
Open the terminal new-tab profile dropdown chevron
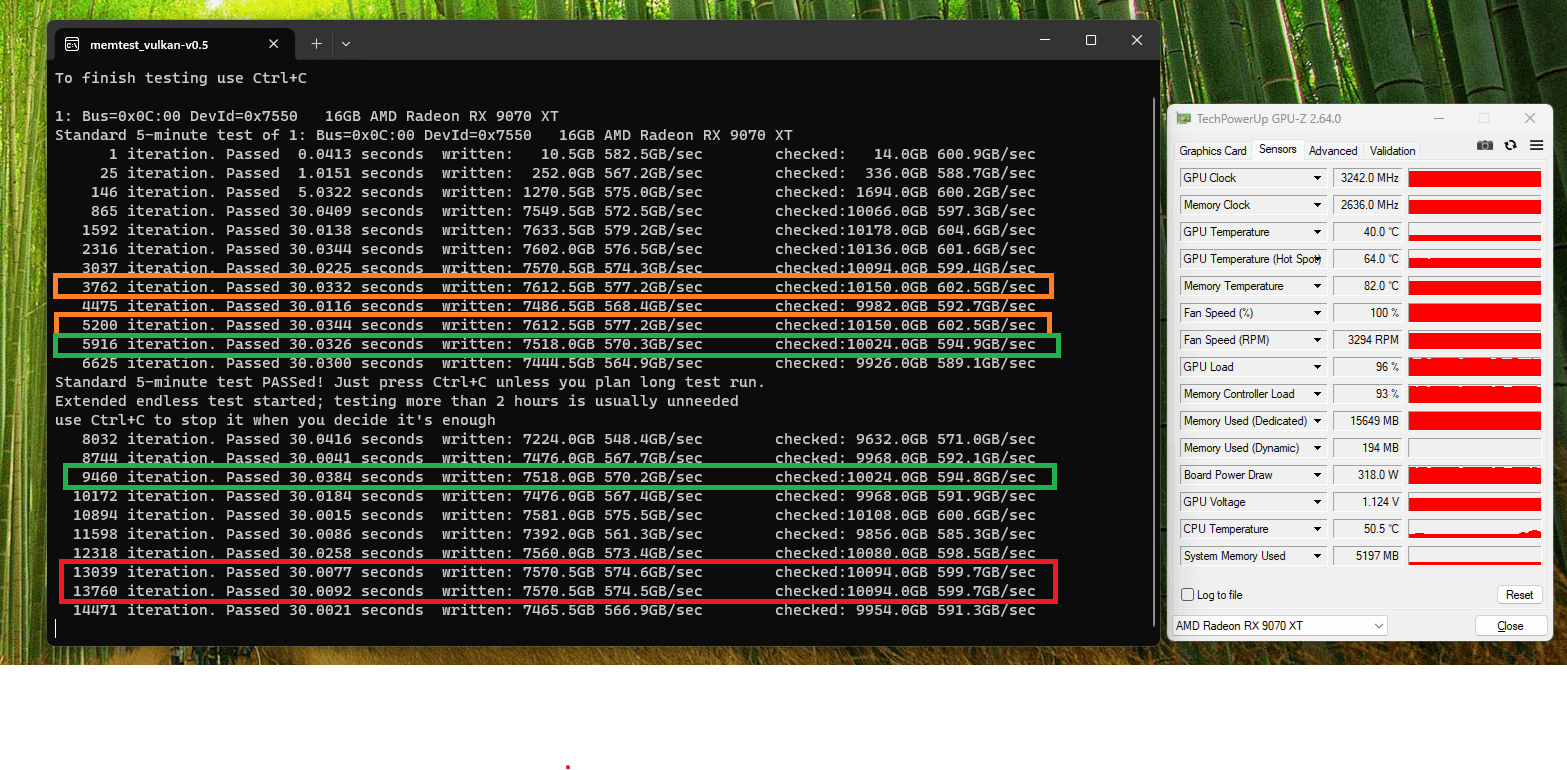[x=346, y=44]
